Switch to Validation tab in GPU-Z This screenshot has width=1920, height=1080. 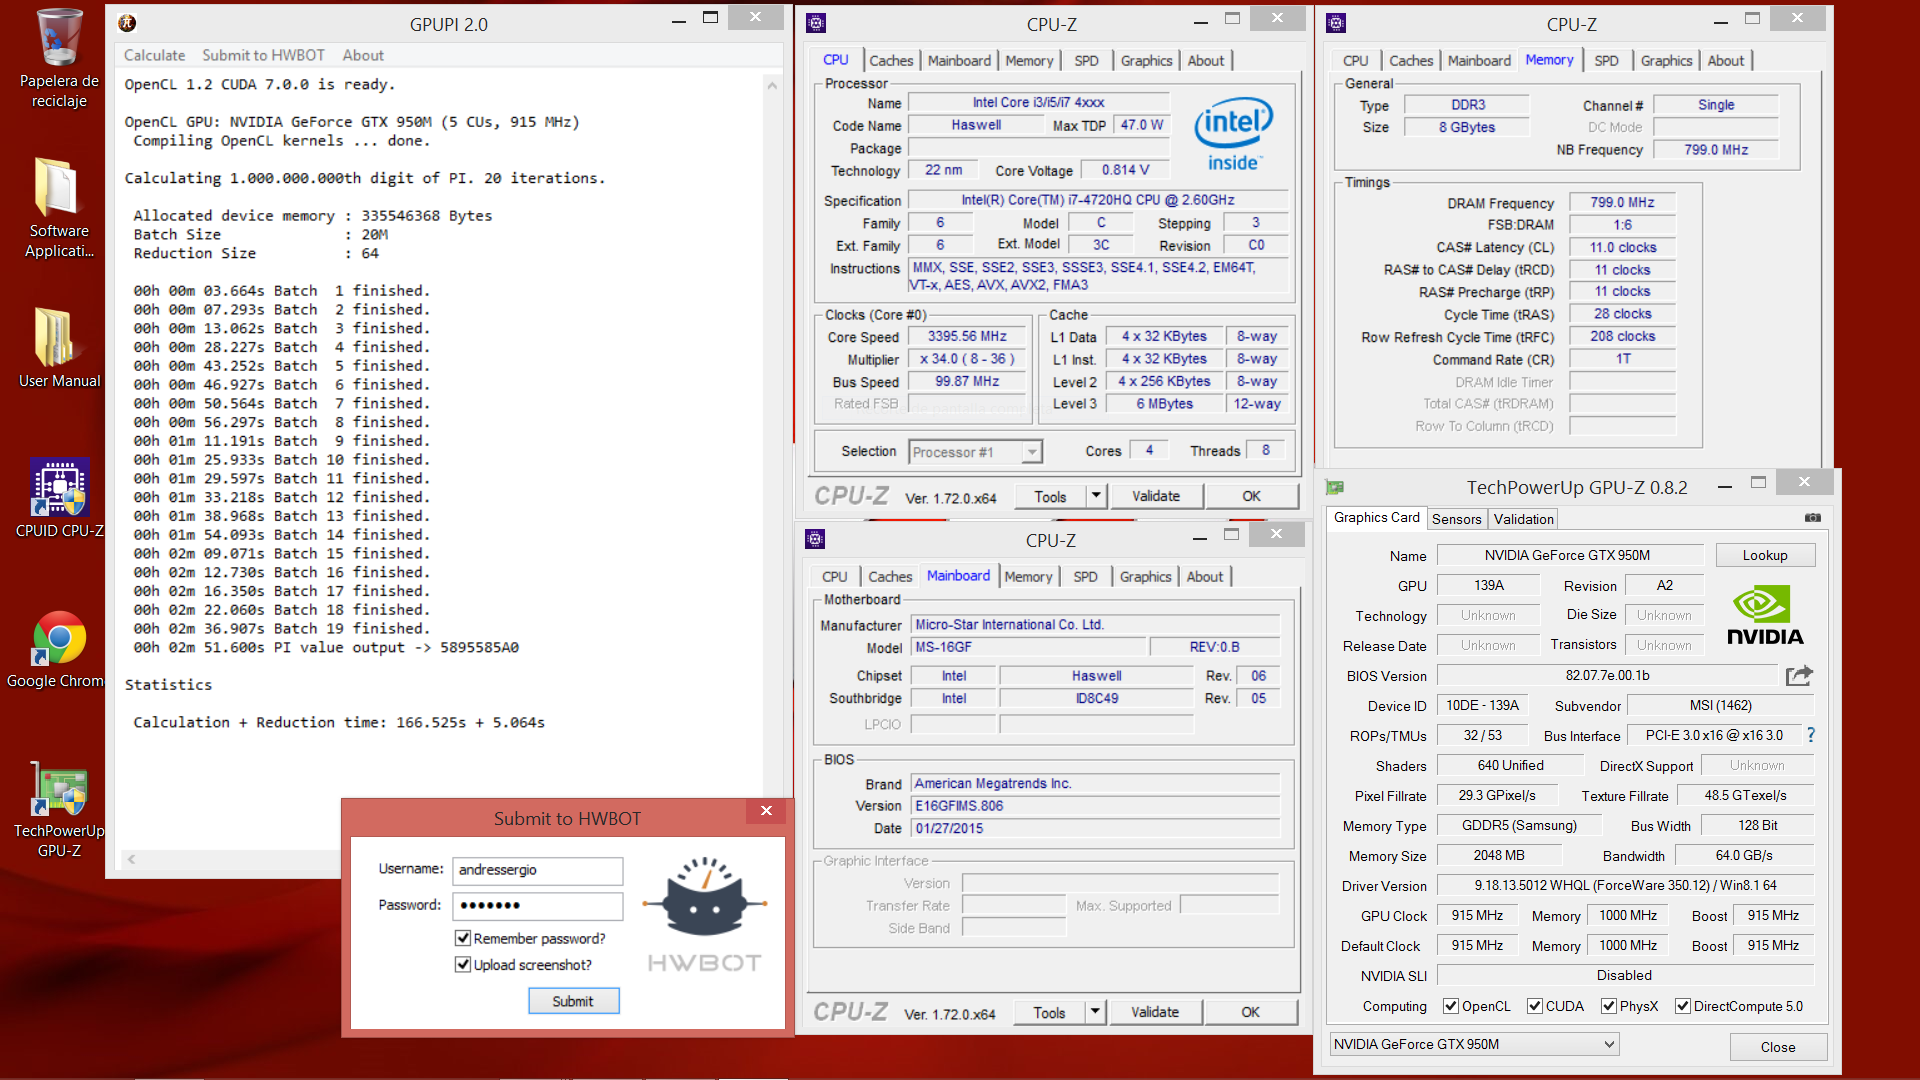point(1523,518)
